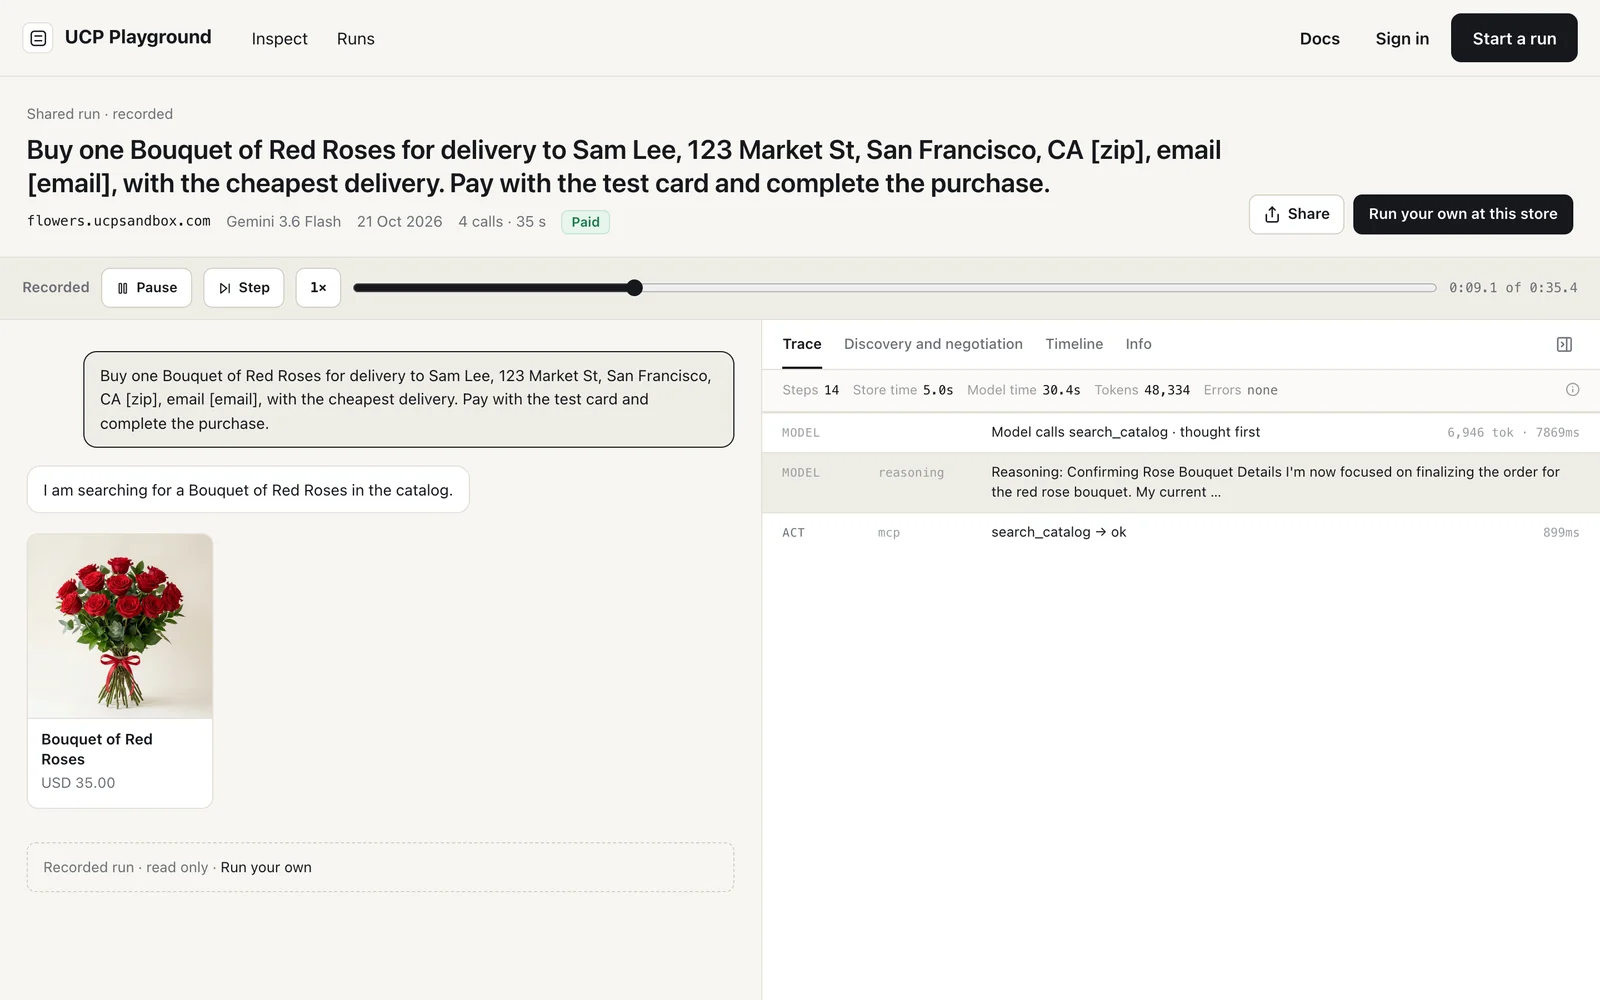Click the flowers.ucpsandbox.com store name
This screenshot has height=1000, width=1600.
click(x=119, y=221)
